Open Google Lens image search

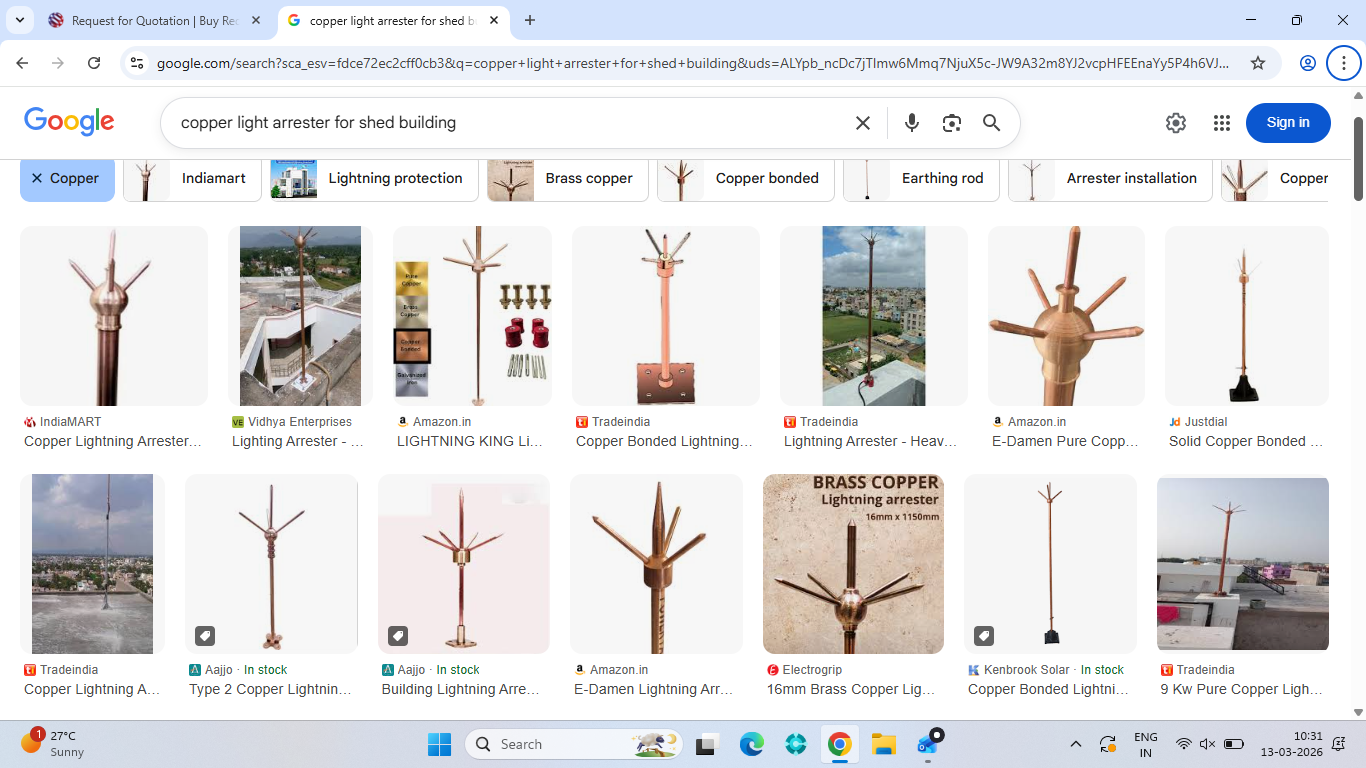tap(951, 123)
